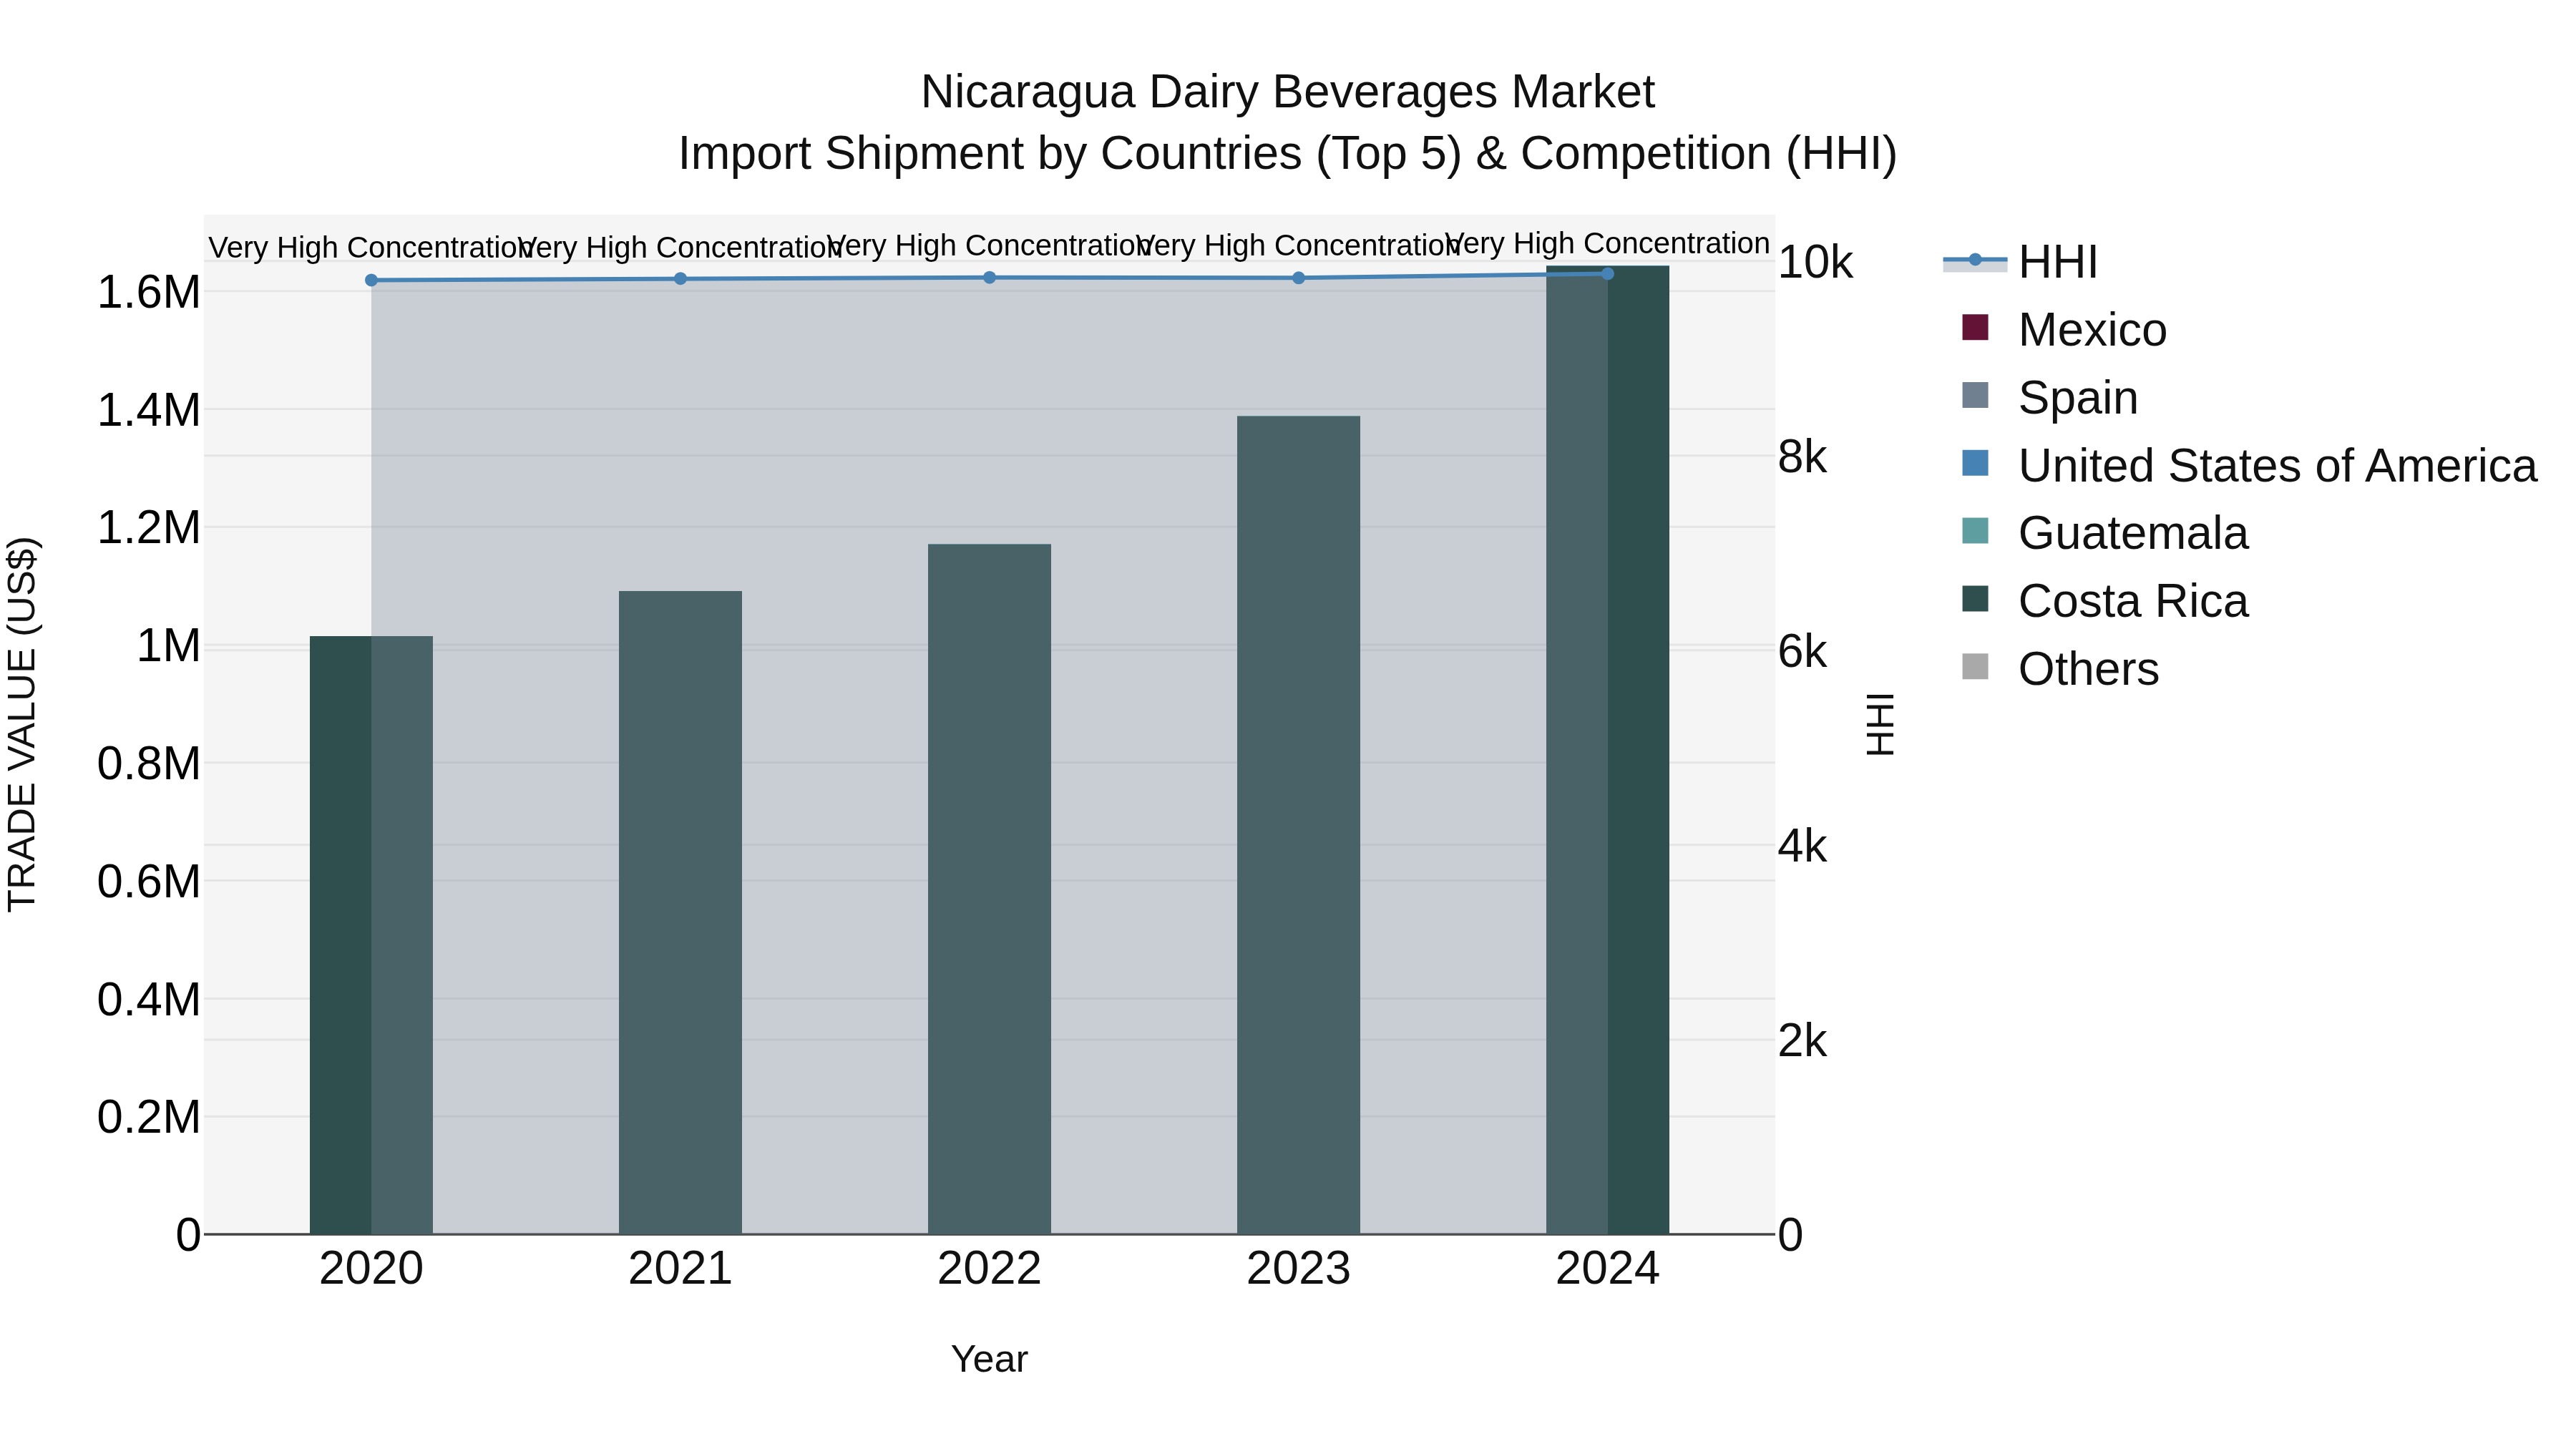Click the Others gray color swatch

(x=1975, y=666)
